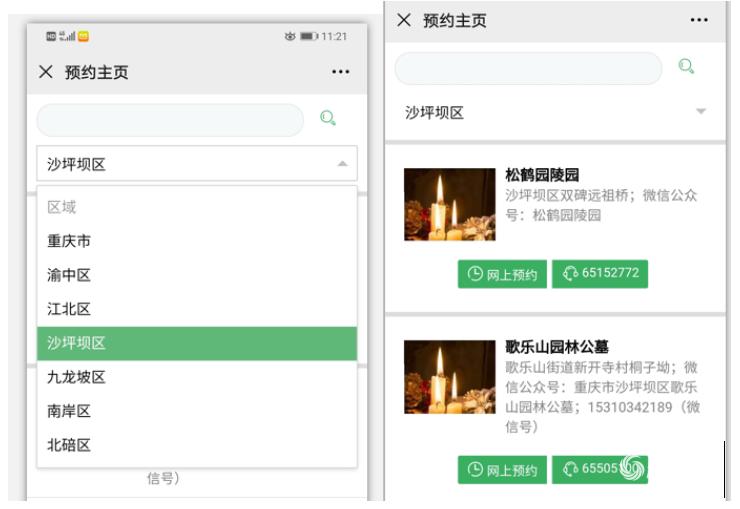Select 南岸区 from the region list
This screenshot has height=509, width=740.
click(x=197, y=411)
